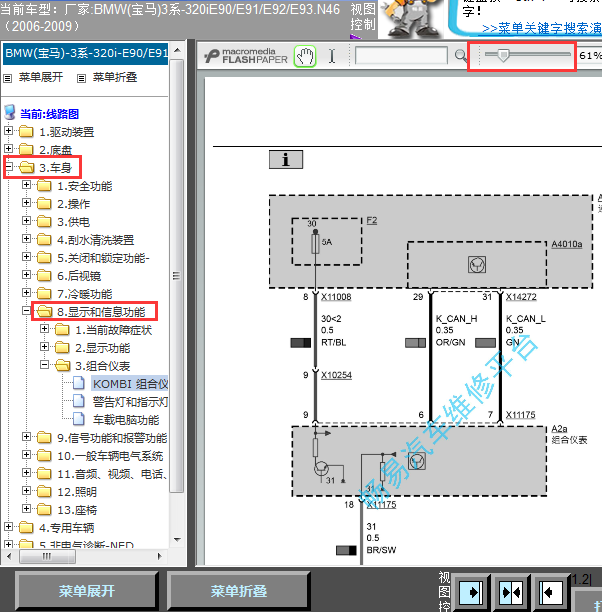Expand the 2.显示功能 folder

pos(44,346)
